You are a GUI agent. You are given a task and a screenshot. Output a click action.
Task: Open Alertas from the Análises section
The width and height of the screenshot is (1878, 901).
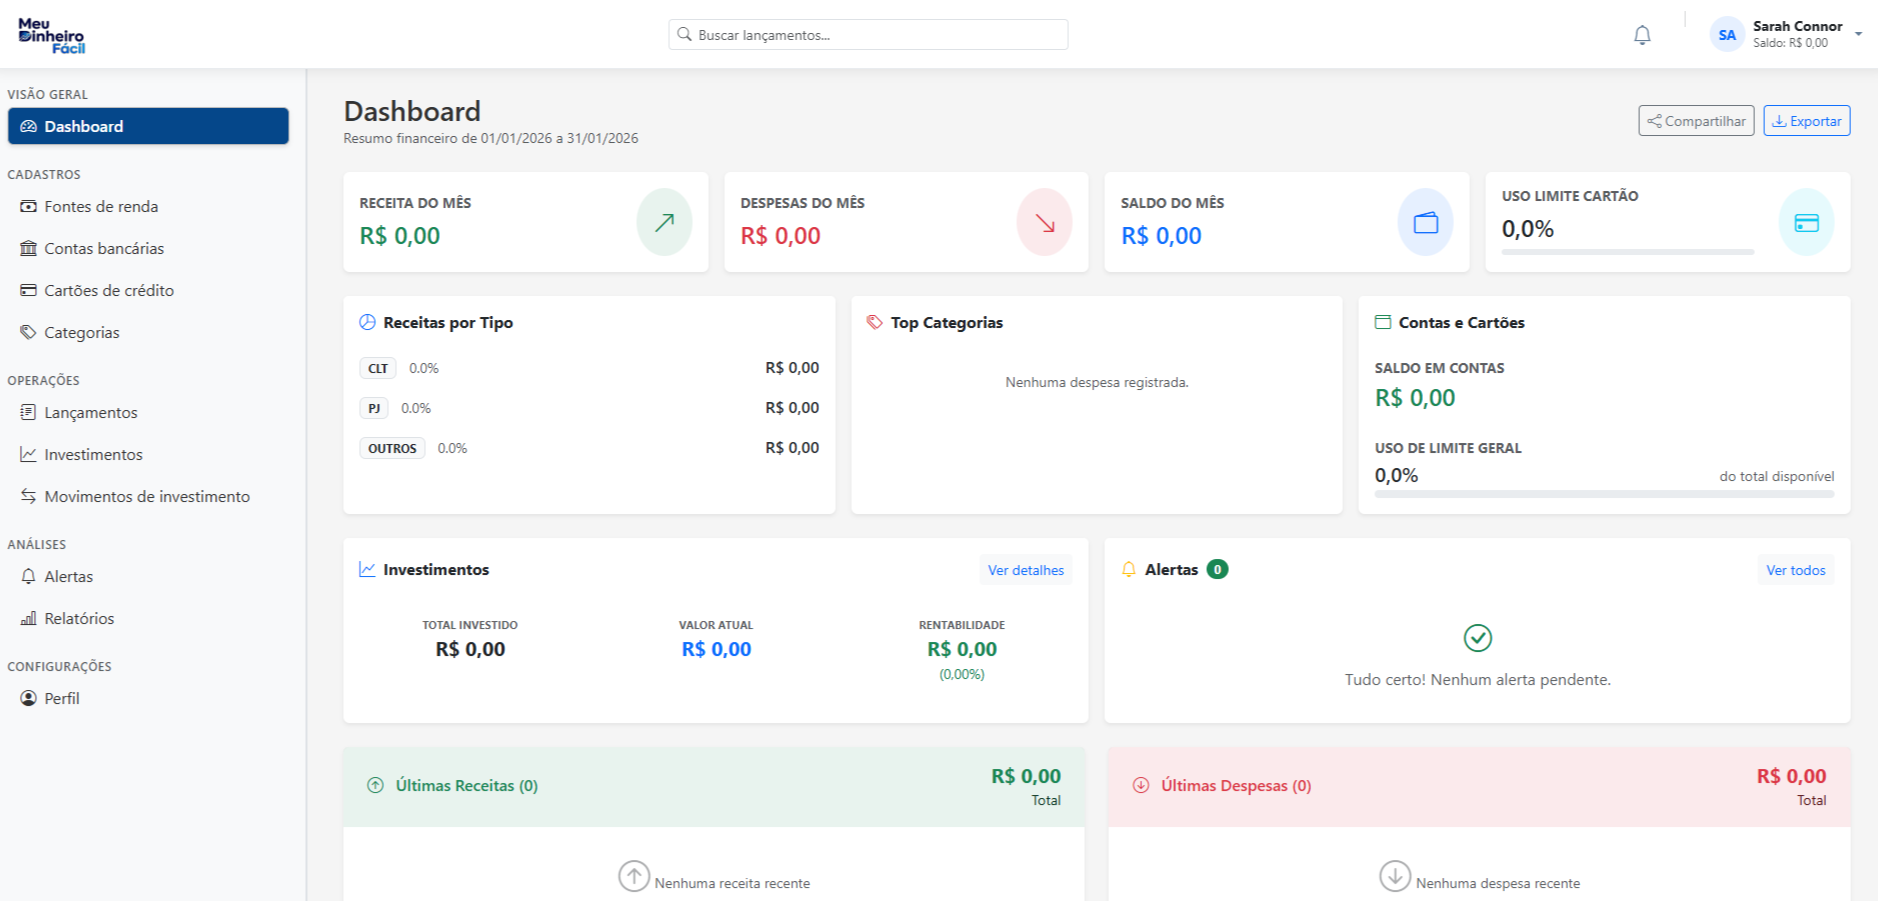click(x=68, y=576)
